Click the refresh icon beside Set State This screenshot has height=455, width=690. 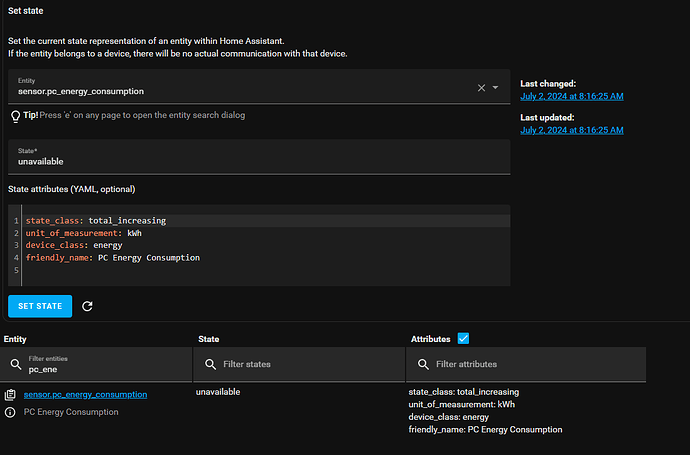pos(87,306)
